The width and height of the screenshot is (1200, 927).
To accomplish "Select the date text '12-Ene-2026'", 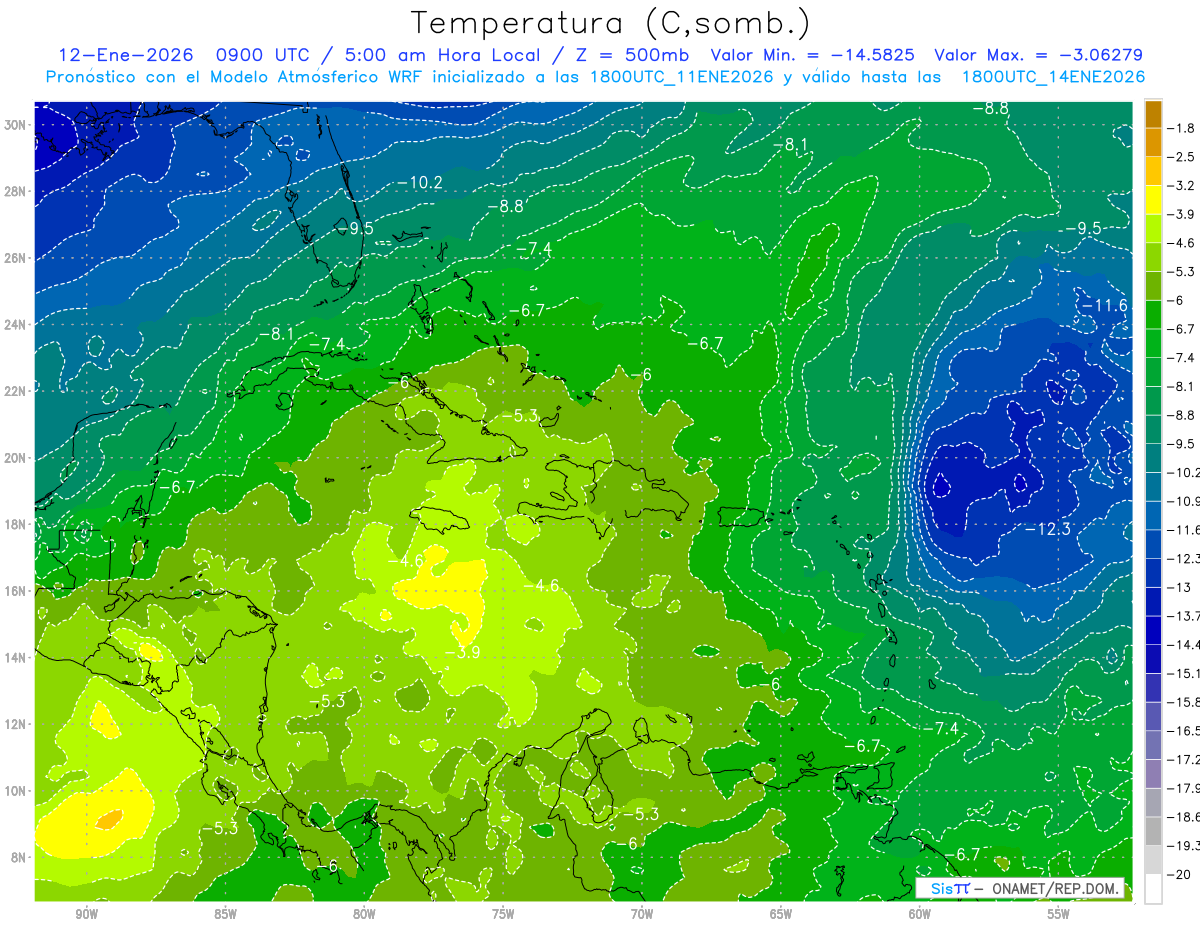I will [128, 55].
